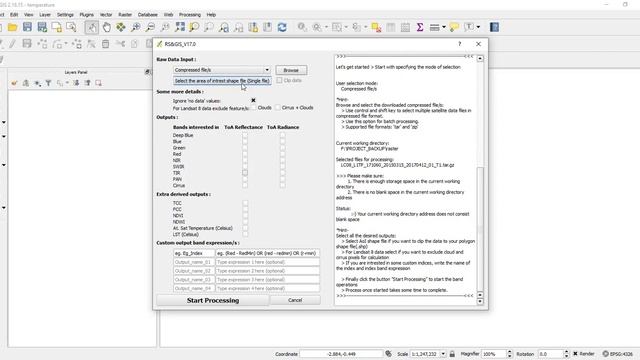Click the Zoom Full extent icon
The height and width of the screenshot is (360, 640).
click(180, 27)
